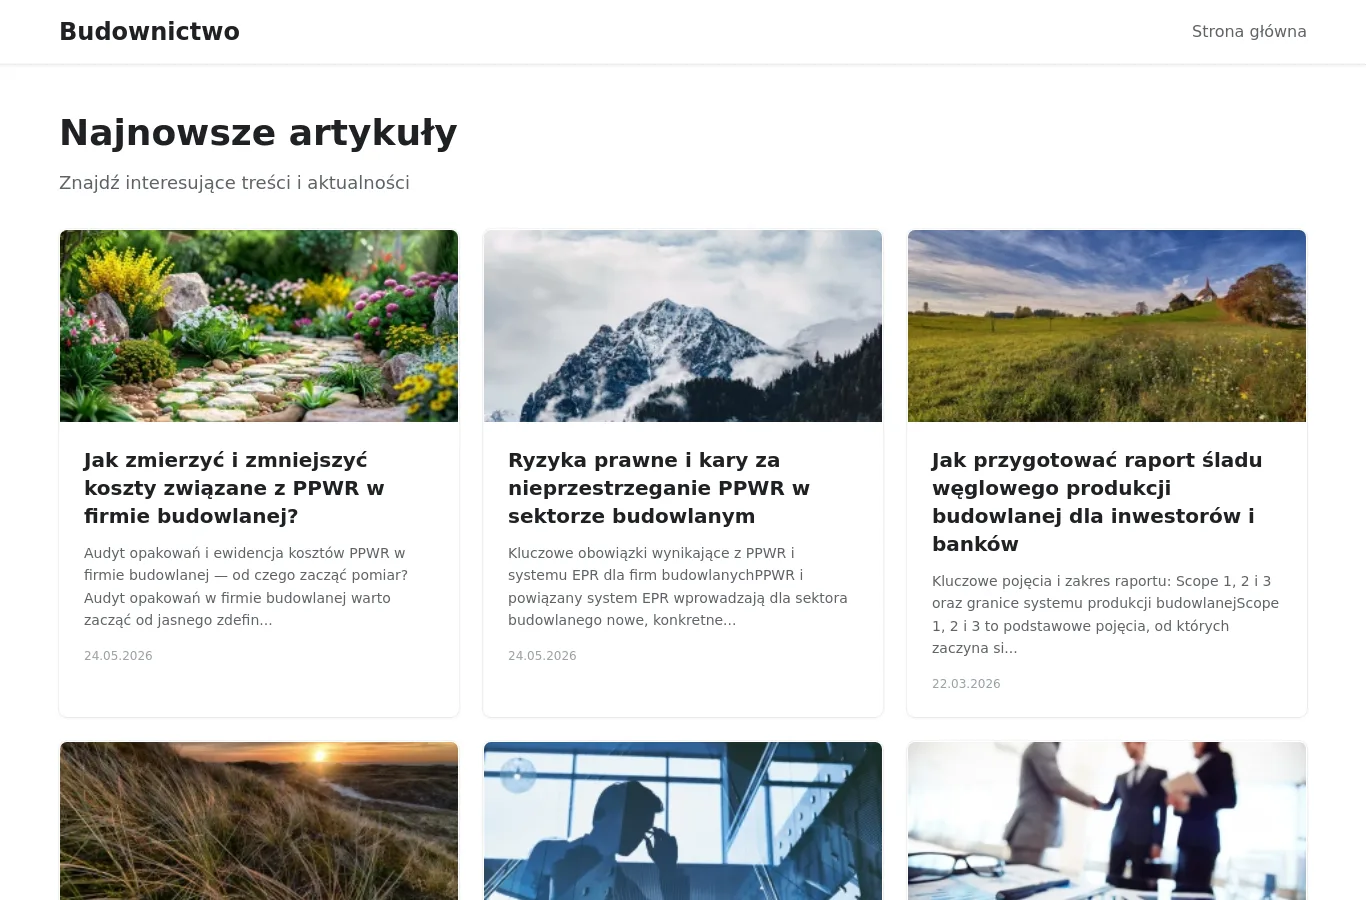Click the 'Najnowsze artykuły' heading
Screen dimensions: 1366x900
(258, 132)
